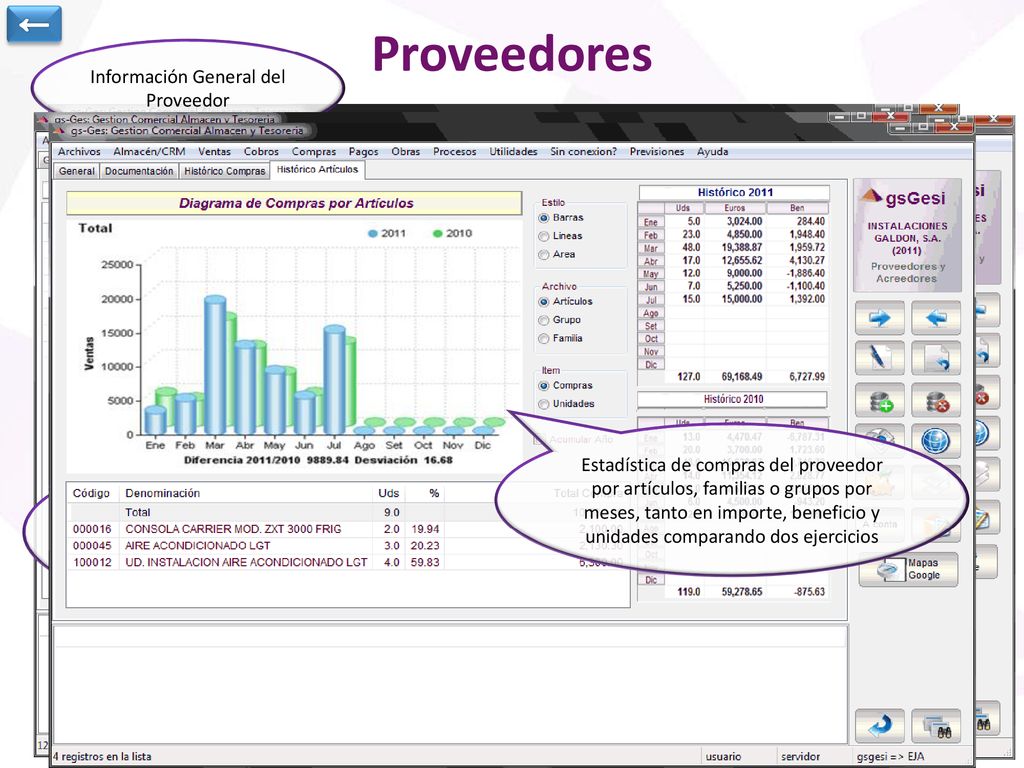Select Grupo under Archivo
Viewport: 1024px width, 768px height.
[543, 320]
